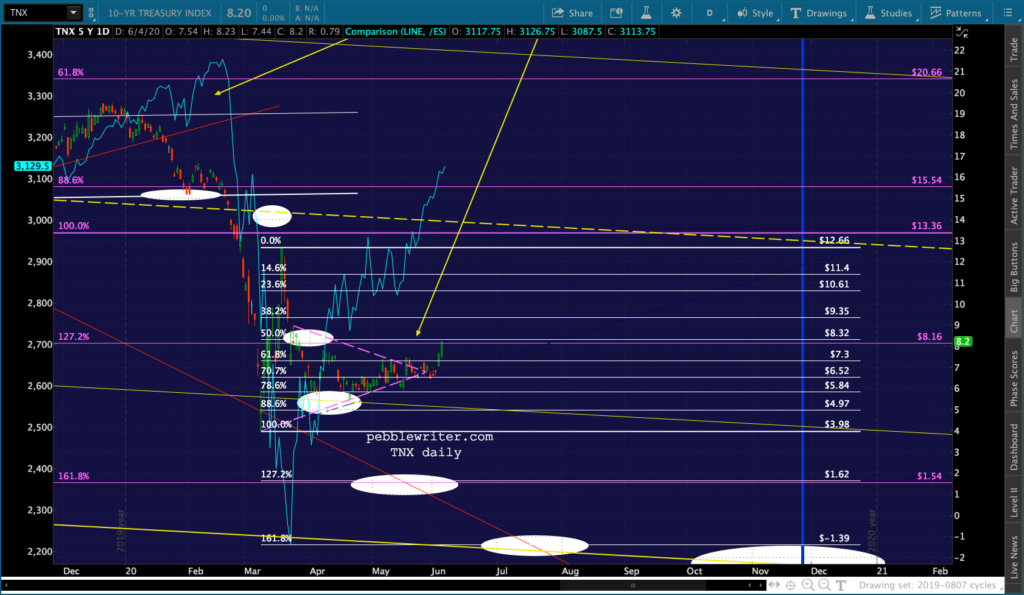Open the Active Trader sidebar tab

1014,196
